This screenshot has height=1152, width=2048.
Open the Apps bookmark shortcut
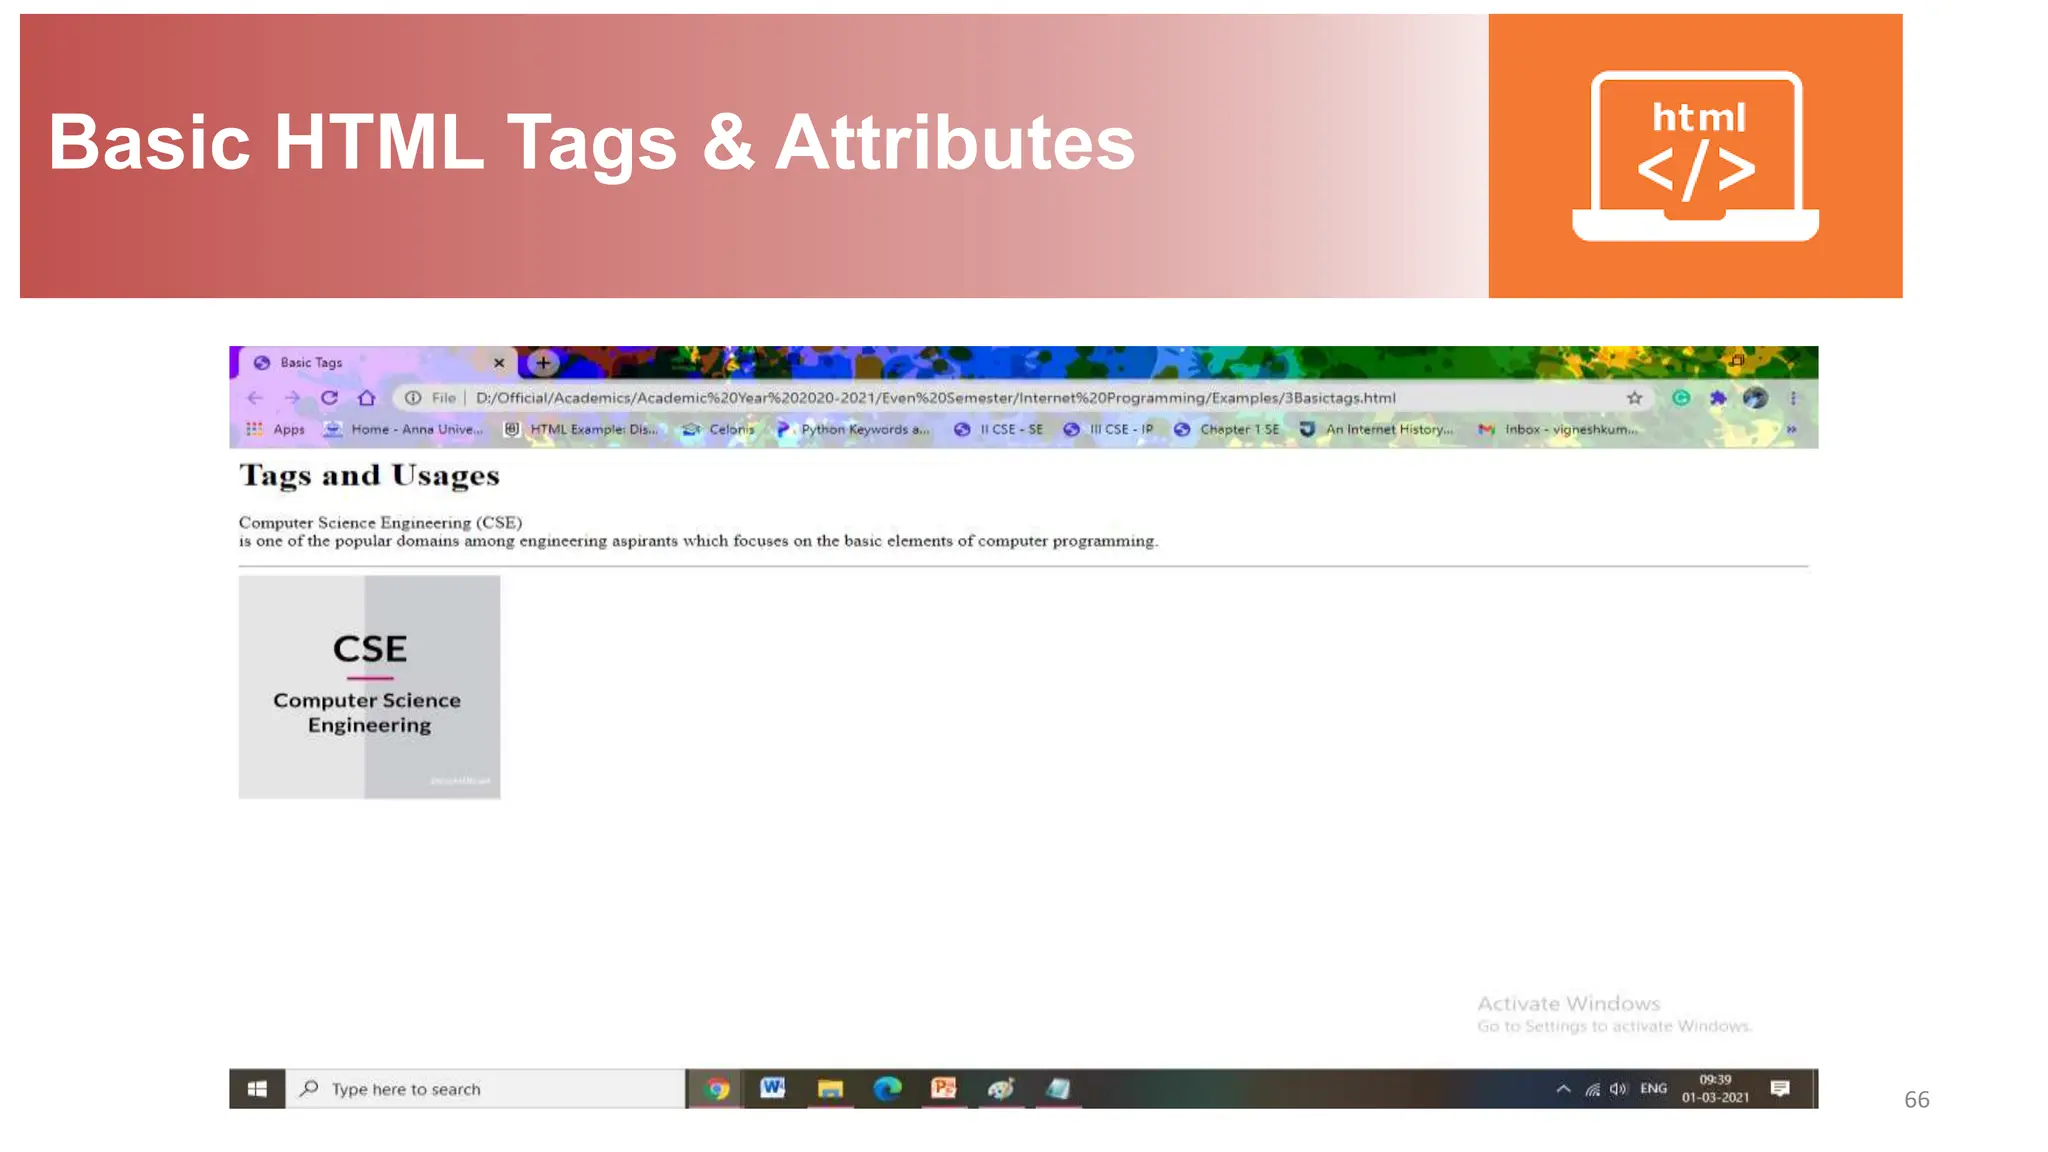click(275, 430)
